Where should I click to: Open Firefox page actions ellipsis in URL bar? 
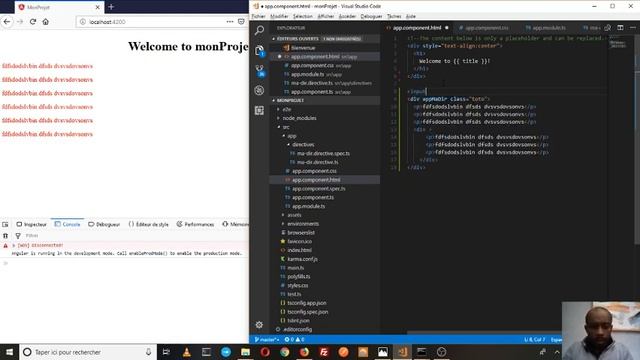(x=230, y=22)
